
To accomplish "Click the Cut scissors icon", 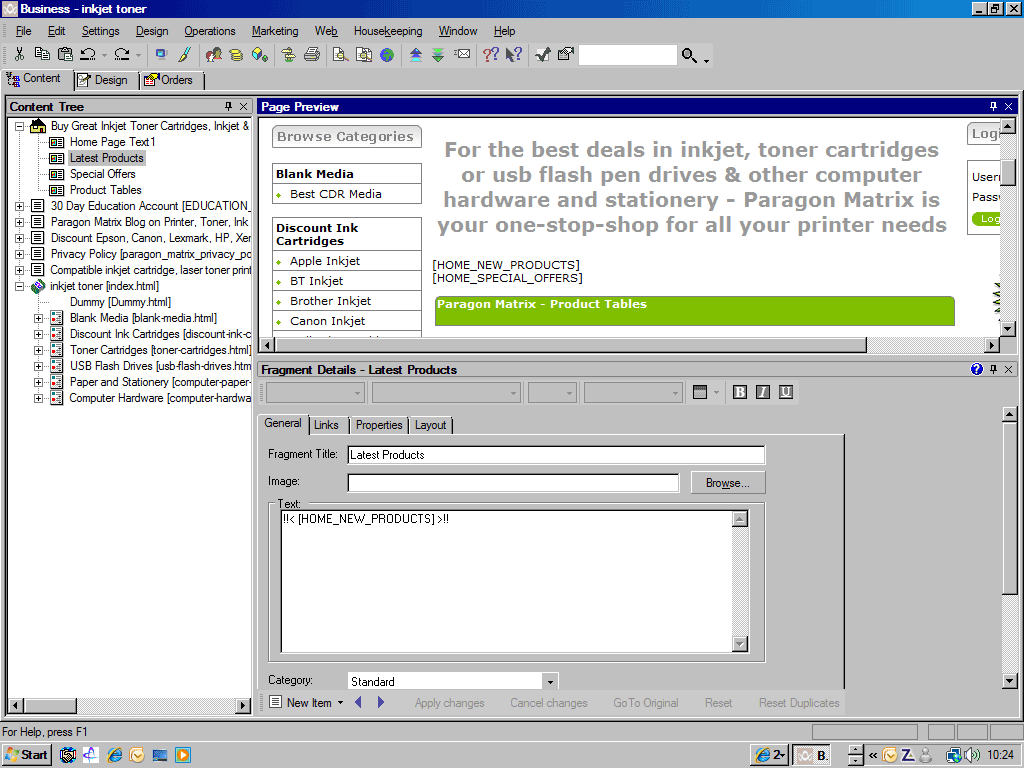I will tap(19, 55).
